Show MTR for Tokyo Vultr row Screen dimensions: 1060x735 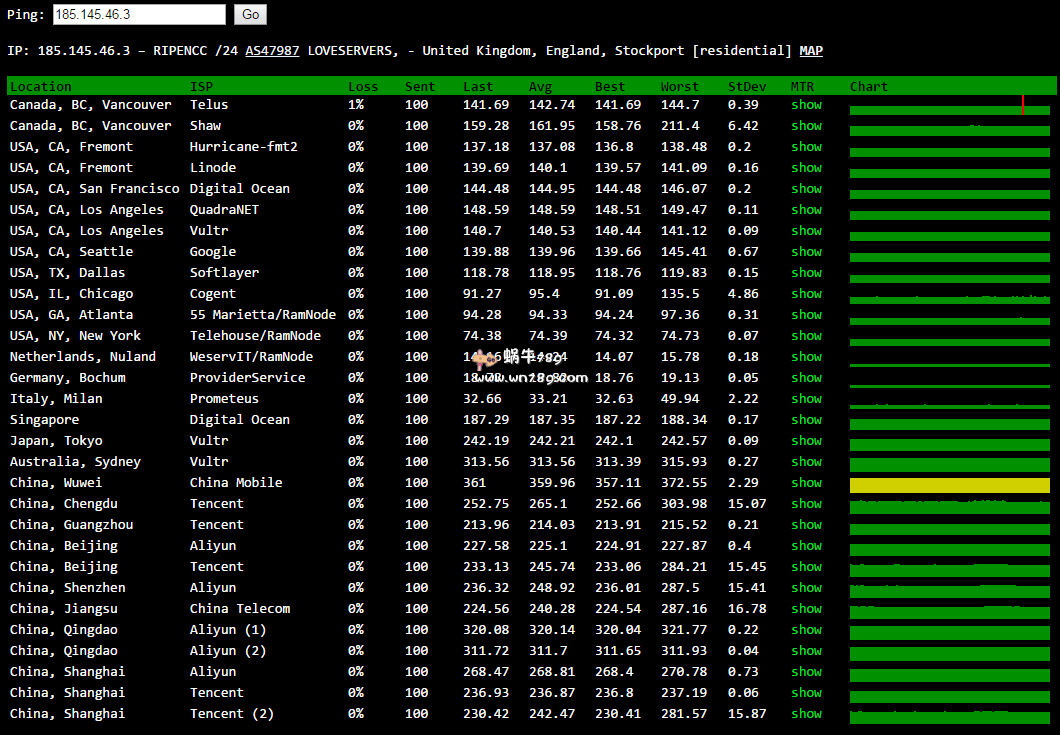(x=806, y=441)
